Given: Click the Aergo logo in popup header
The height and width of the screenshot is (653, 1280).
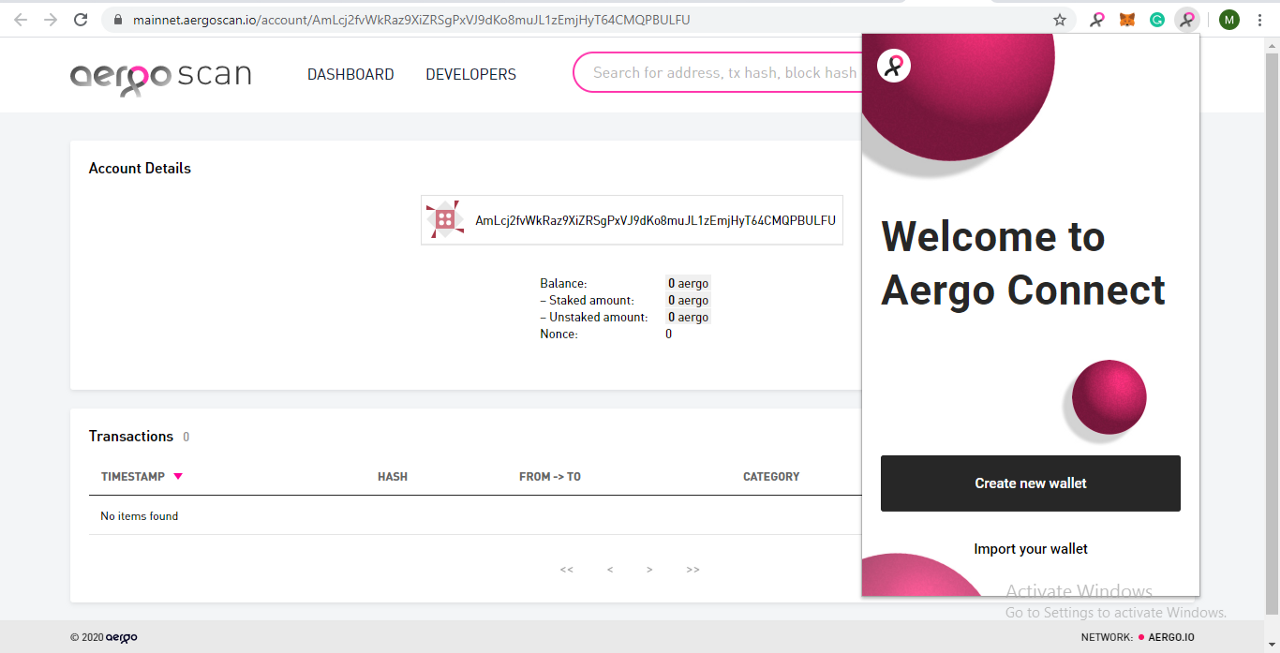Looking at the screenshot, I should pos(894,66).
